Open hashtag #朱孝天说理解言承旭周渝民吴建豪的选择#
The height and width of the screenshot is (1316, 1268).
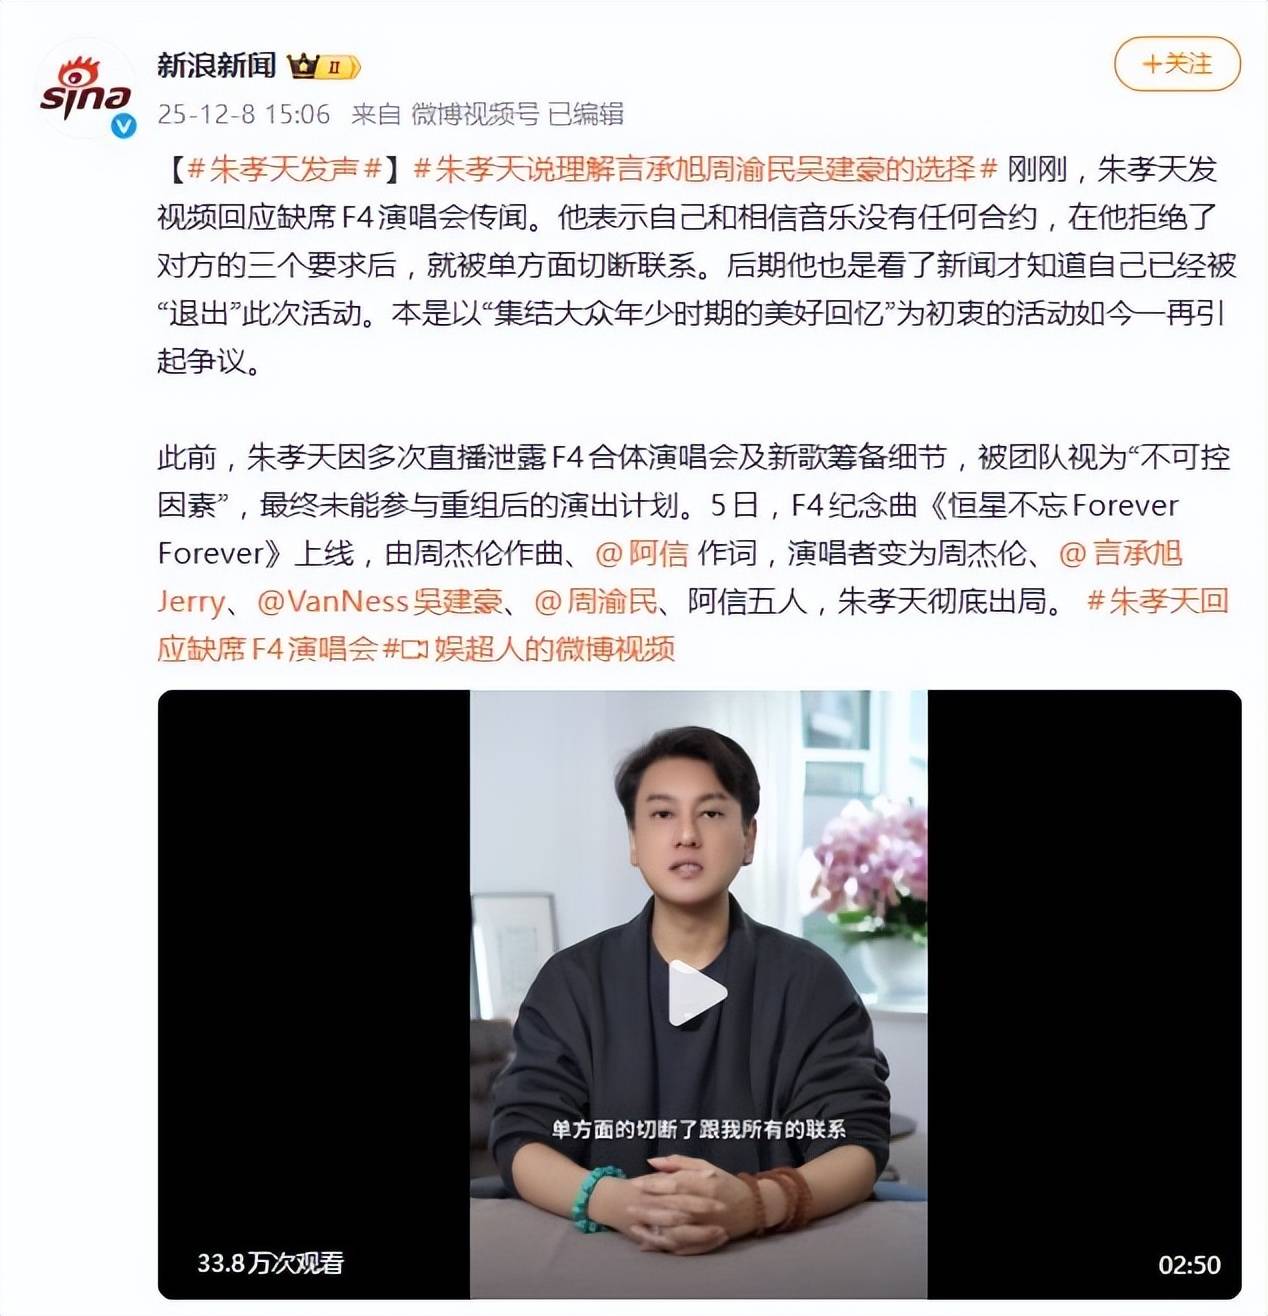click(706, 169)
